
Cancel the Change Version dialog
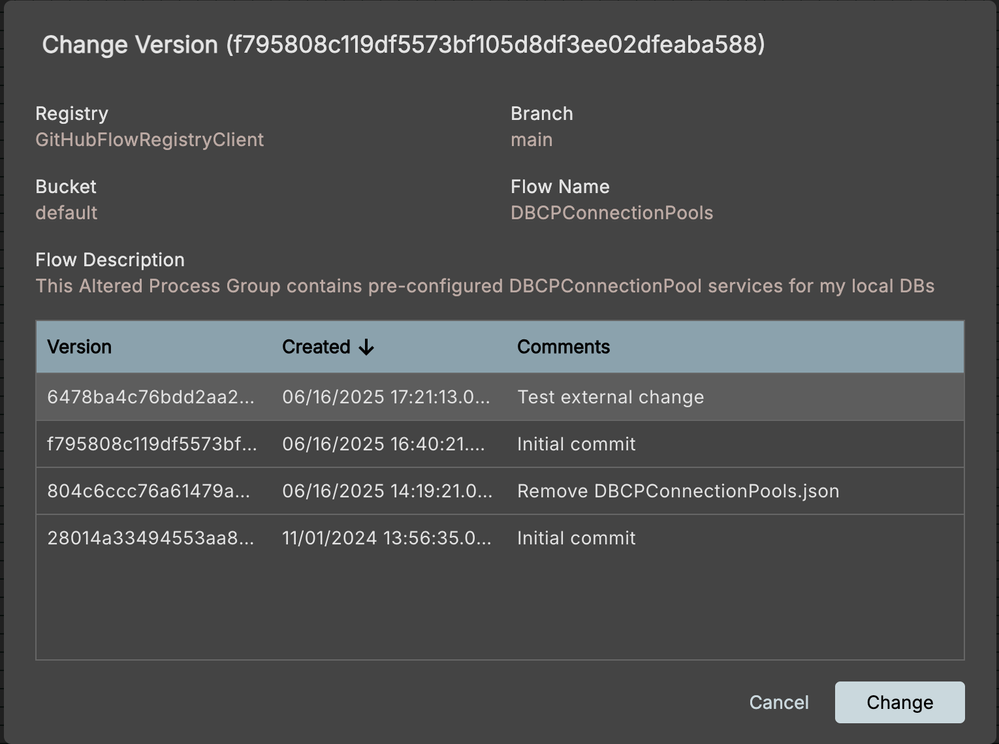tap(778, 702)
